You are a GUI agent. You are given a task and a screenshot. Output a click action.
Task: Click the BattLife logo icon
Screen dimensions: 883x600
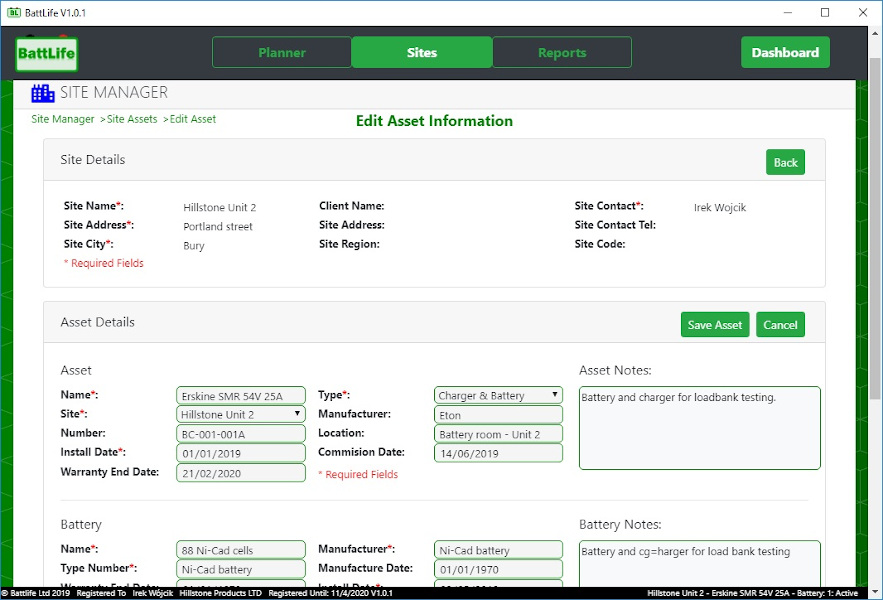point(46,53)
